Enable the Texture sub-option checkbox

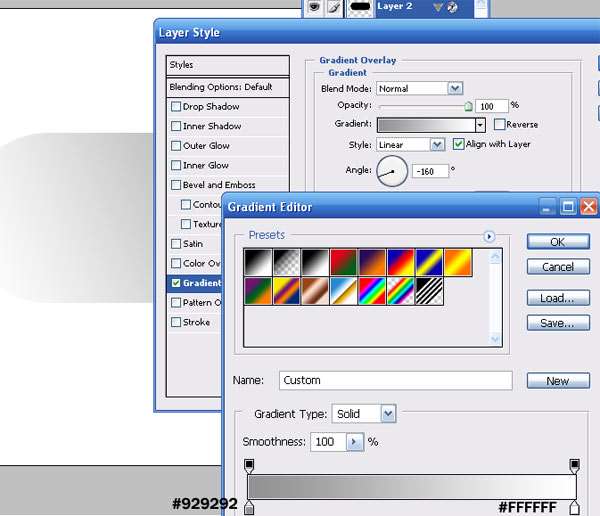(186, 224)
